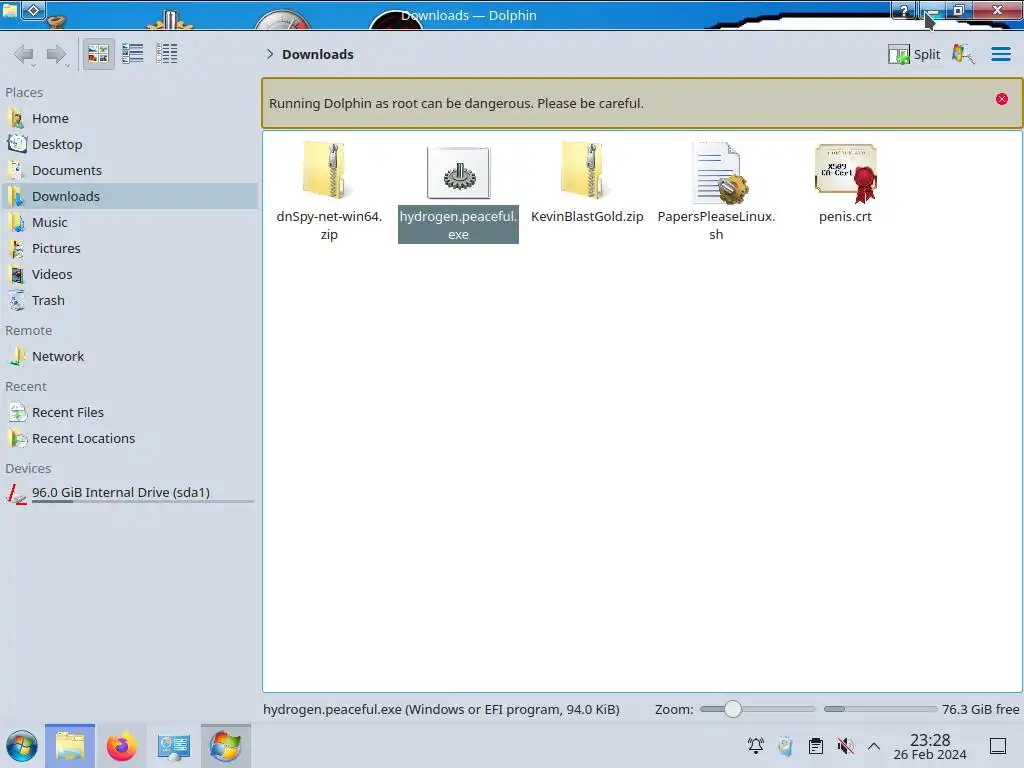Click the hydrogen.peaceful.exe file name

coord(458,225)
